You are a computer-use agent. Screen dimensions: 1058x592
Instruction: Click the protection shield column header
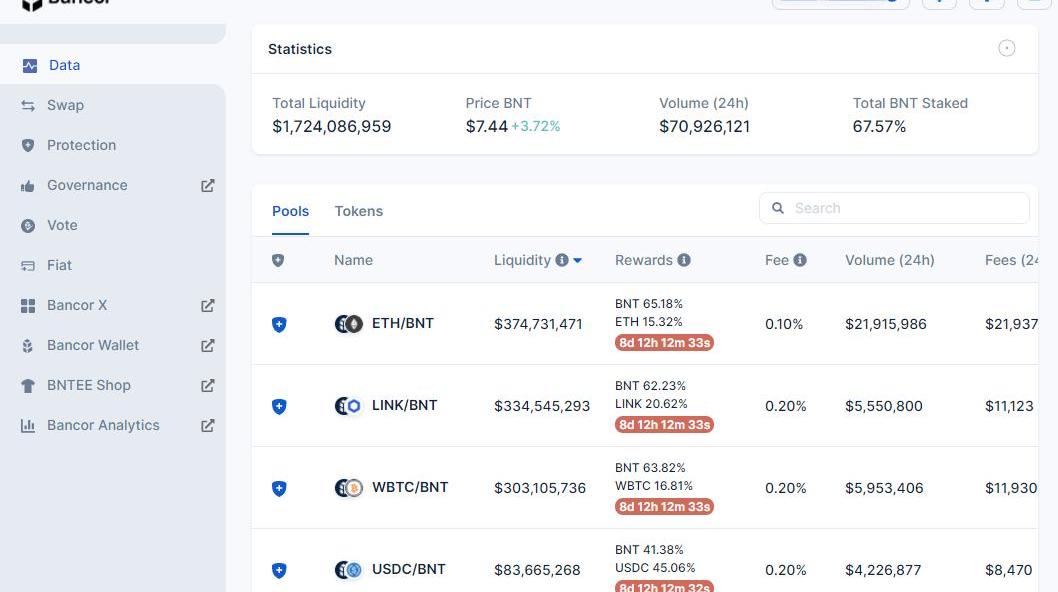click(278, 260)
